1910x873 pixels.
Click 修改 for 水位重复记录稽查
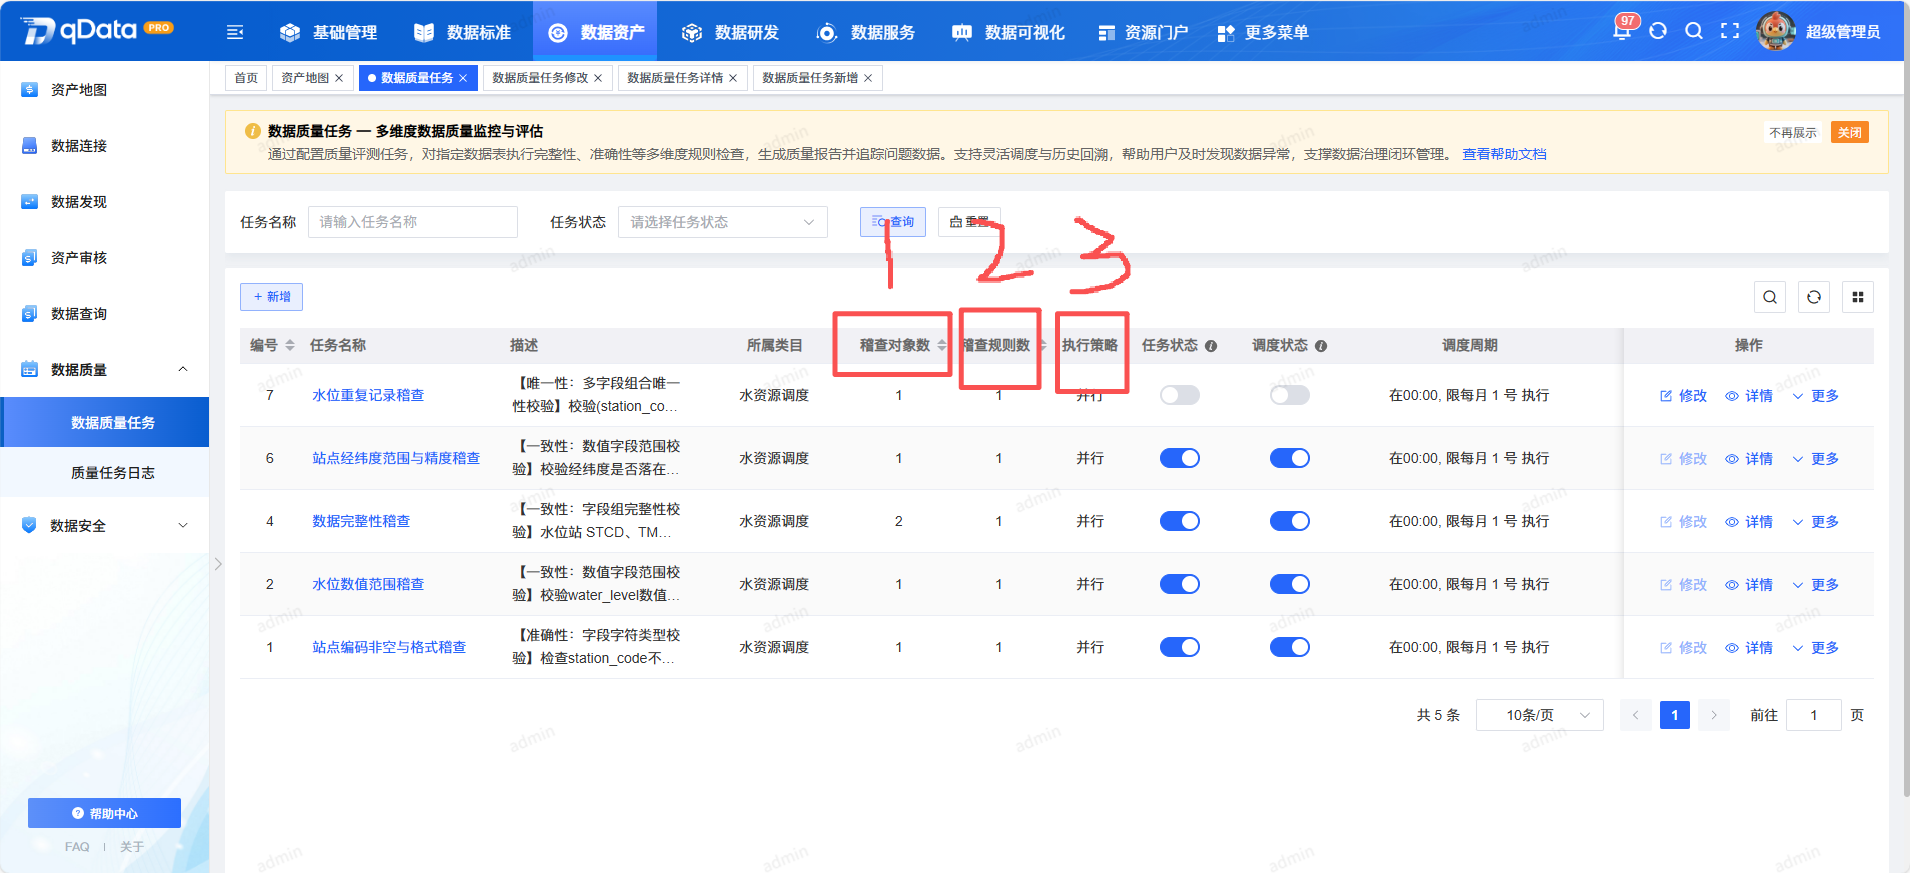click(x=1683, y=396)
